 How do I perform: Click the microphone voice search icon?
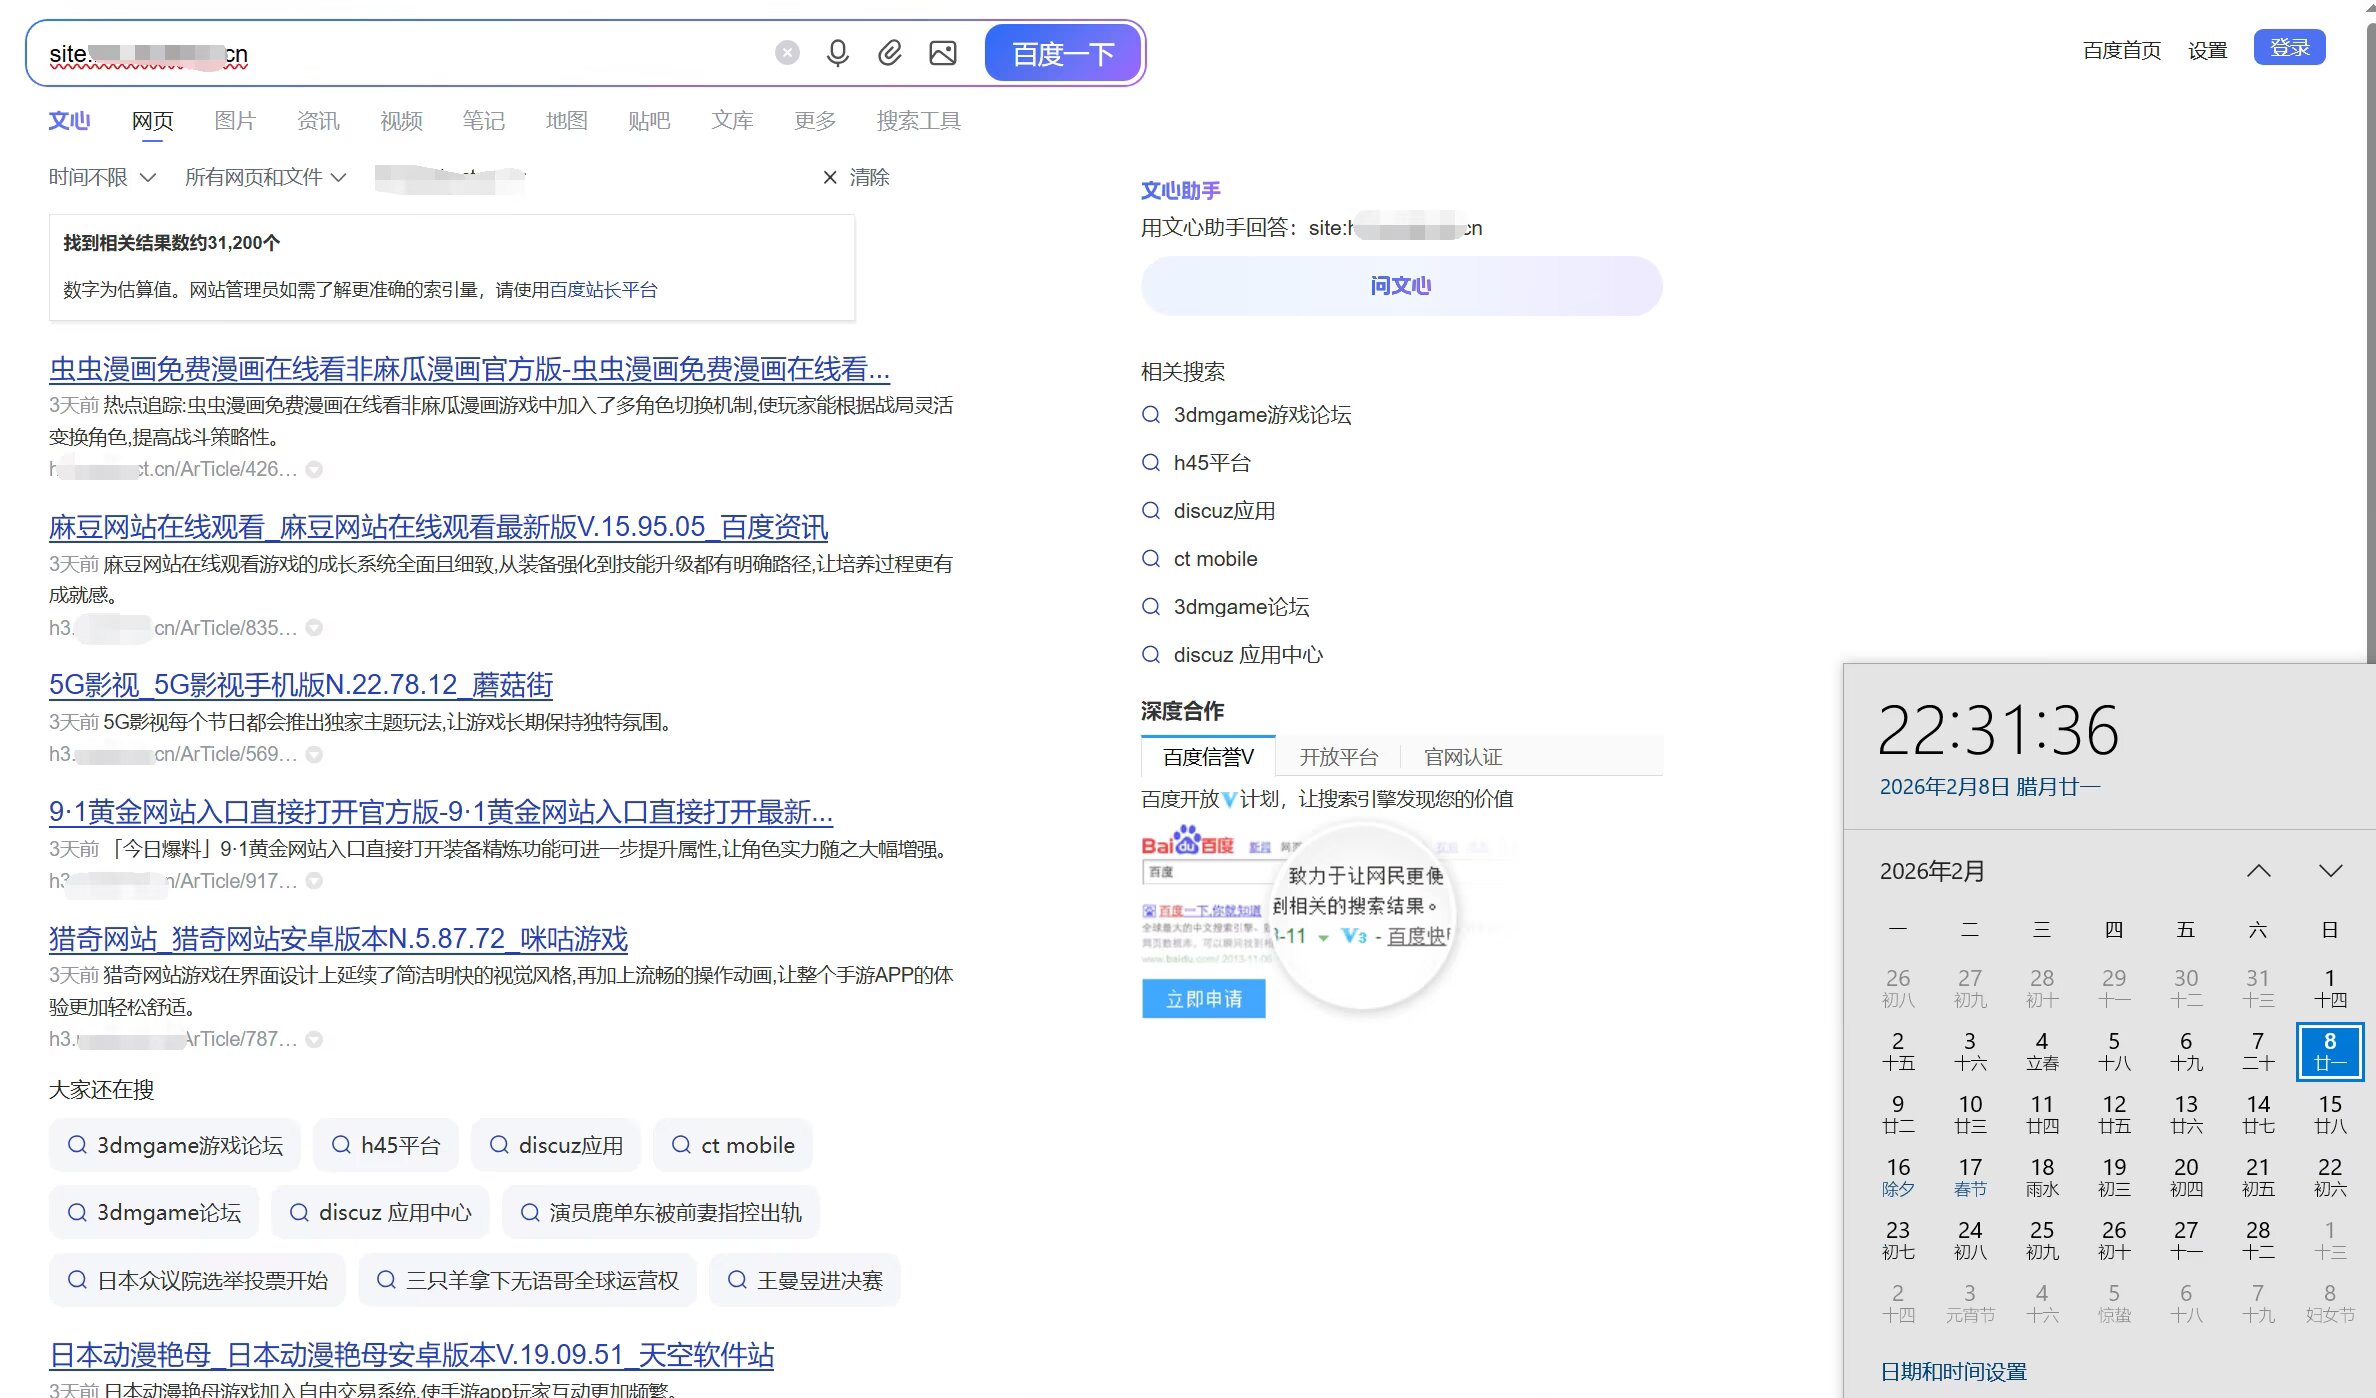coord(838,53)
